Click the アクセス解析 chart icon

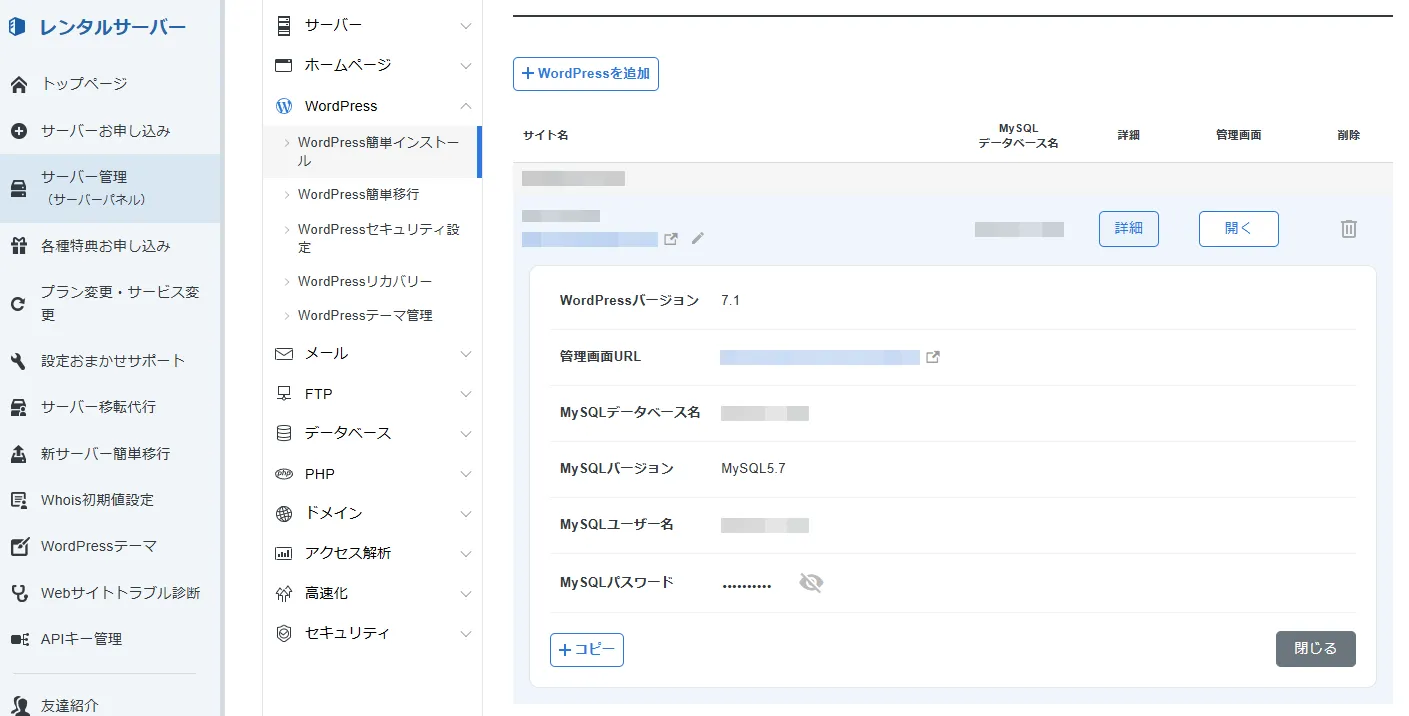pyautogui.click(x=284, y=553)
